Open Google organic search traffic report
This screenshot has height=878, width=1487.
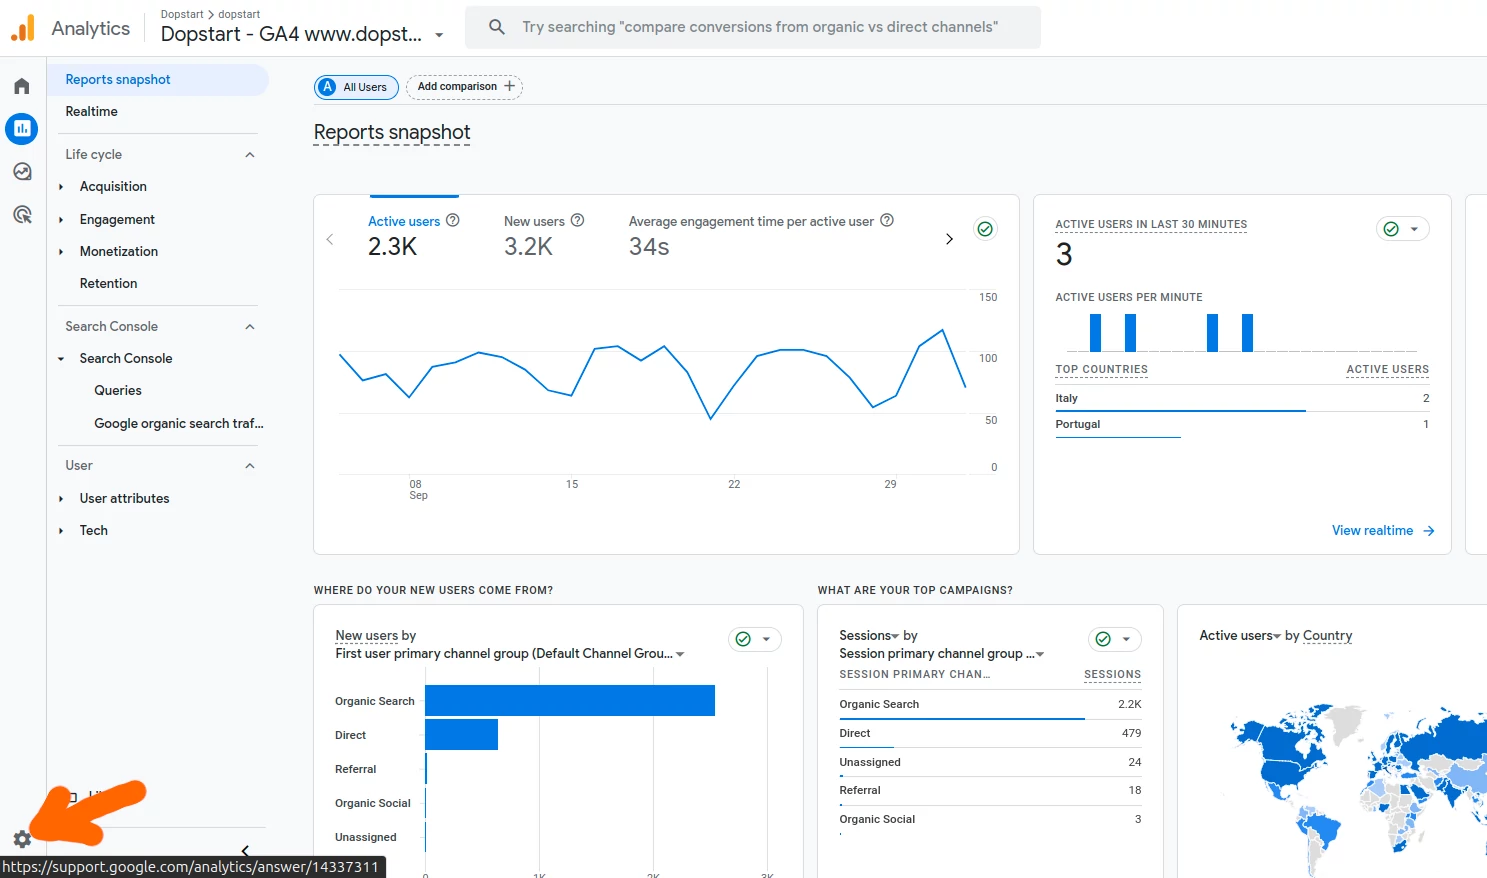[x=179, y=424]
